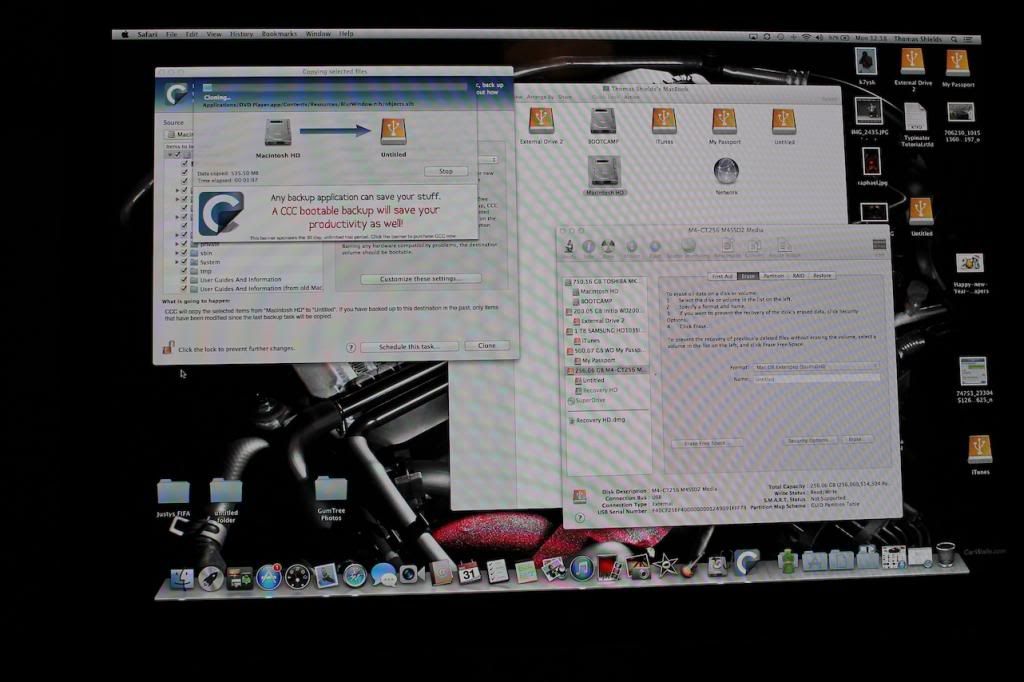Screen dimensions: 1024x682
Task: Click the Burn icon in Disk Utility toolbar
Action: click(608, 248)
